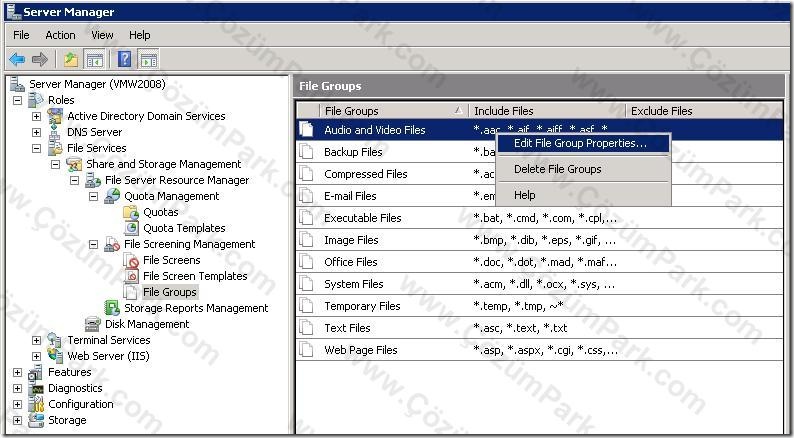The width and height of the screenshot is (794, 438).
Task: Expand the Configuration node
Action: tap(17, 405)
